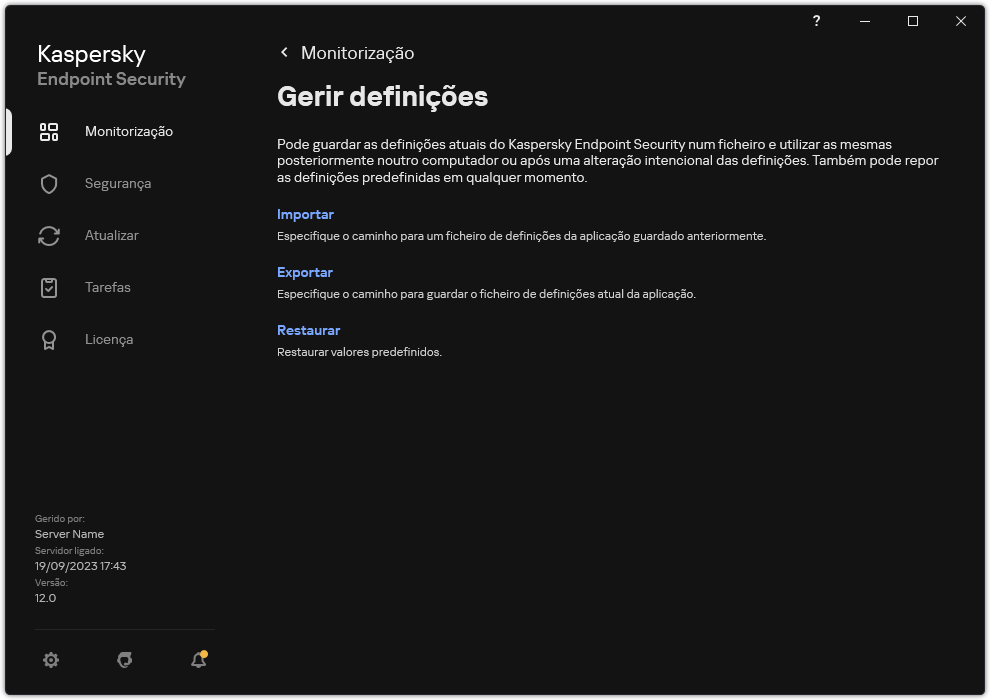Open the support icon in bottom bar
Viewport: 990px width, 700px height.
coord(125,660)
